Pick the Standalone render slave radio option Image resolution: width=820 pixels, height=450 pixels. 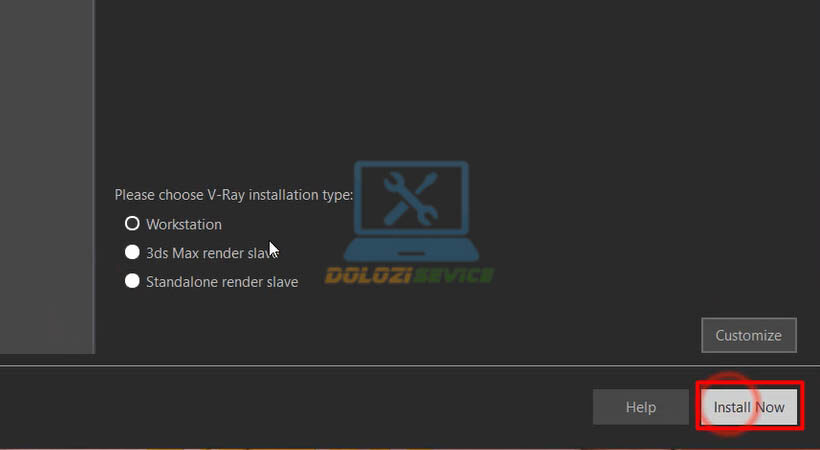[132, 281]
